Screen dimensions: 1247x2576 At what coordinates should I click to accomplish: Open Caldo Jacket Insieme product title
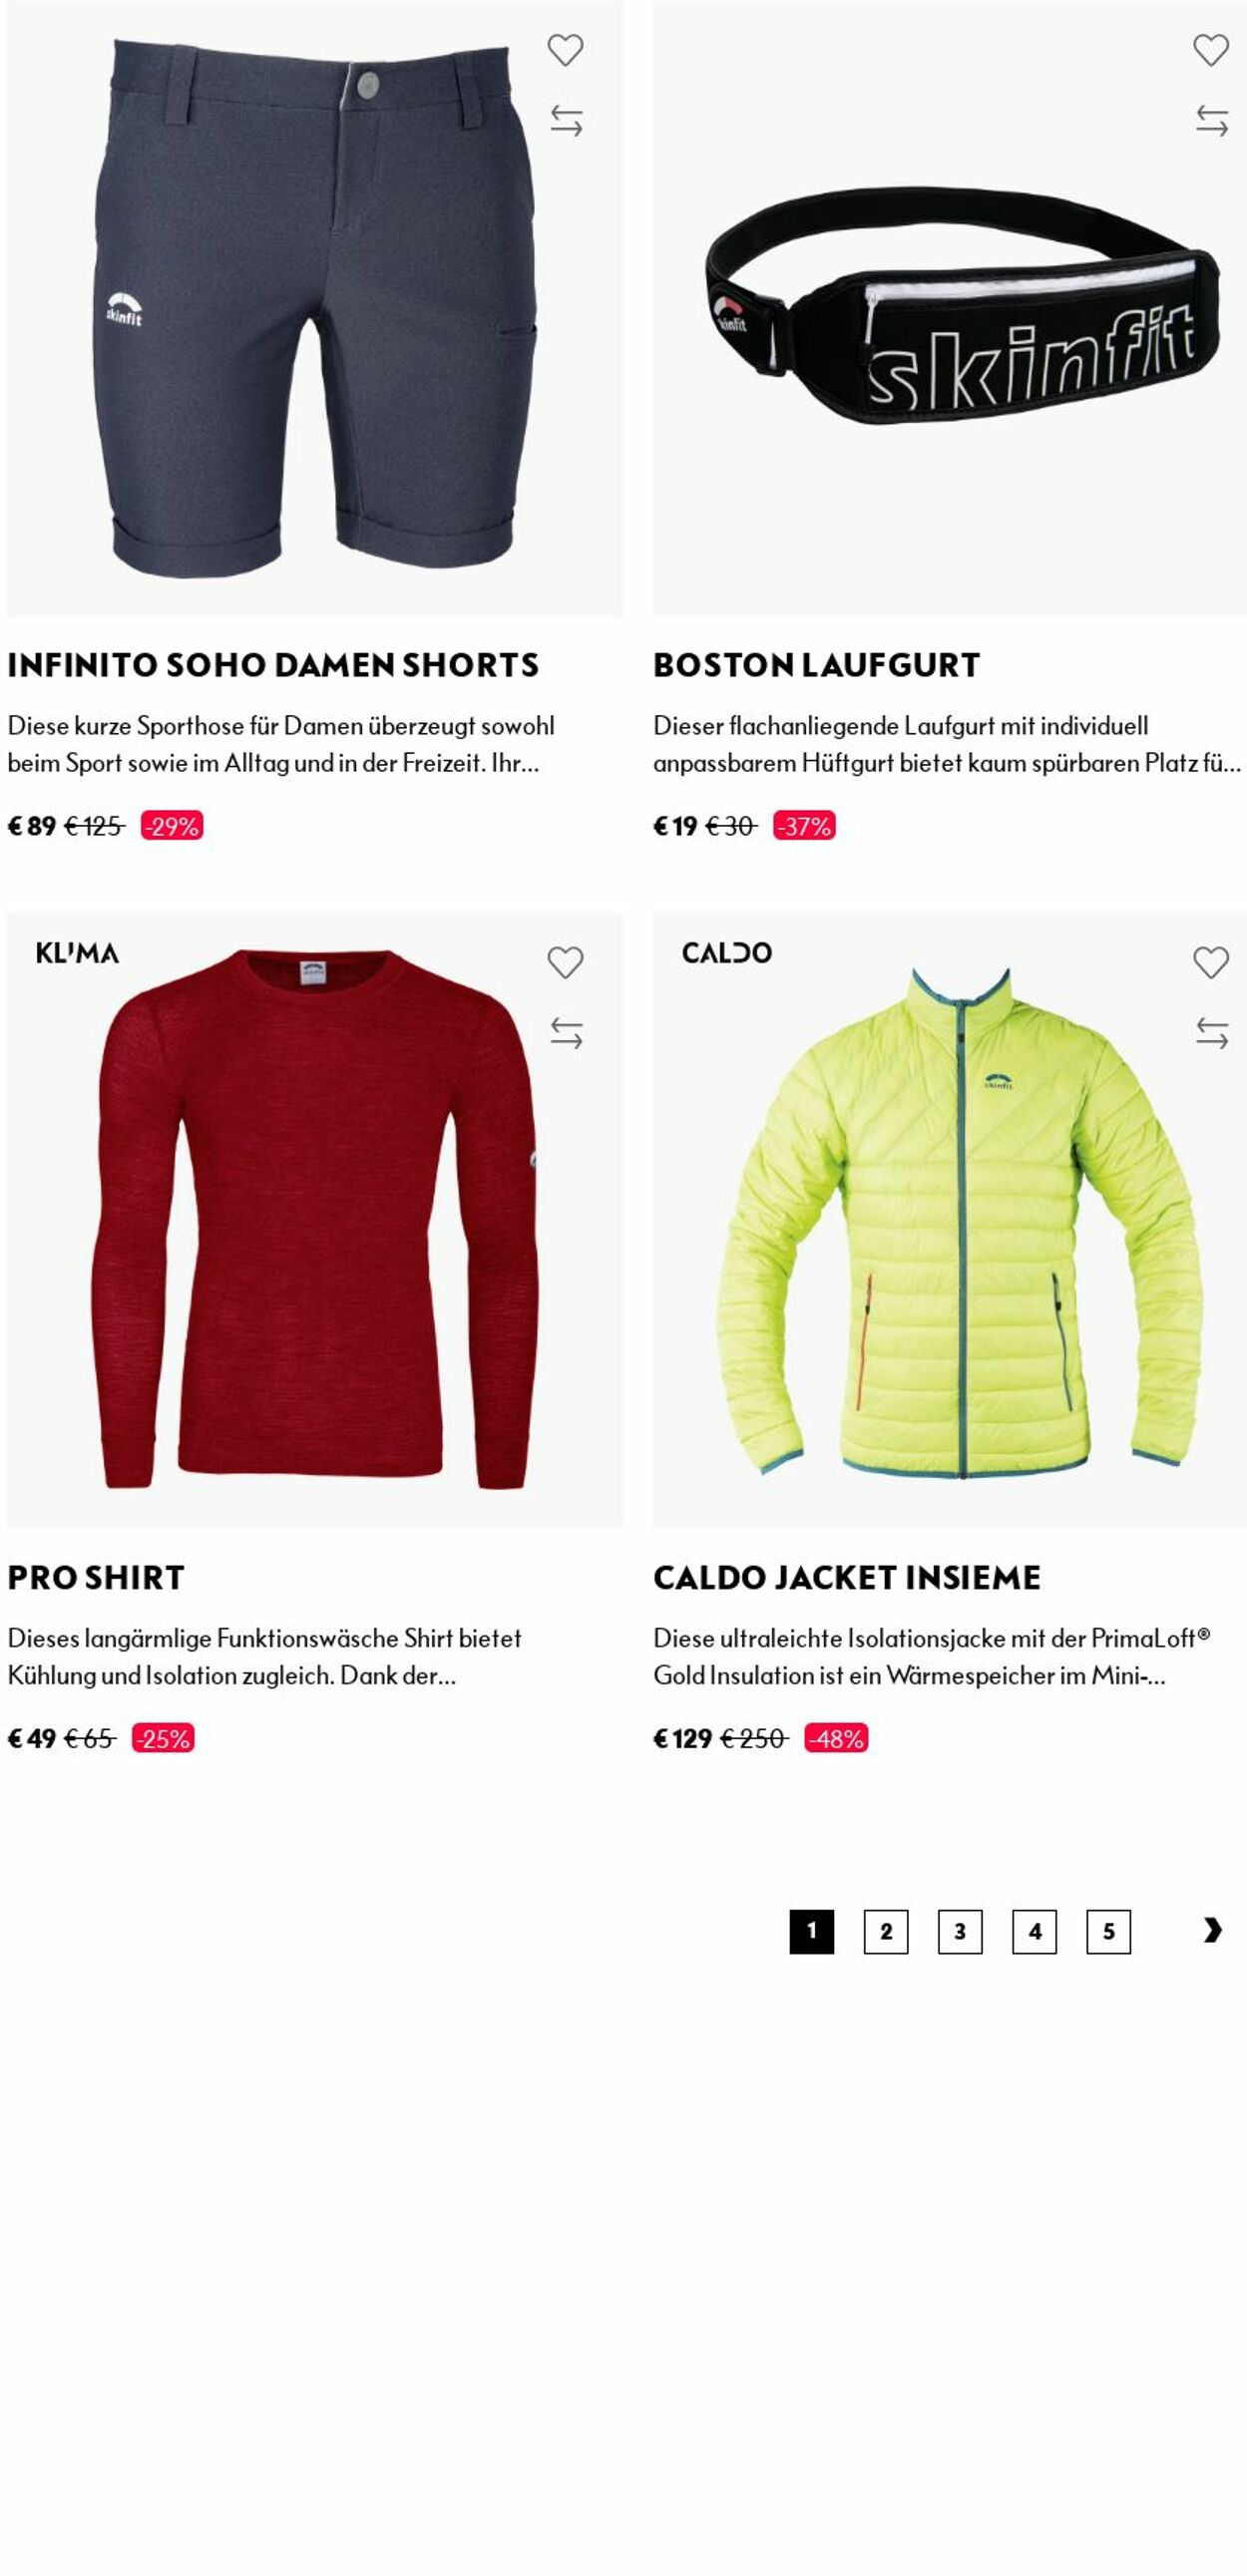[x=847, y=1577]
